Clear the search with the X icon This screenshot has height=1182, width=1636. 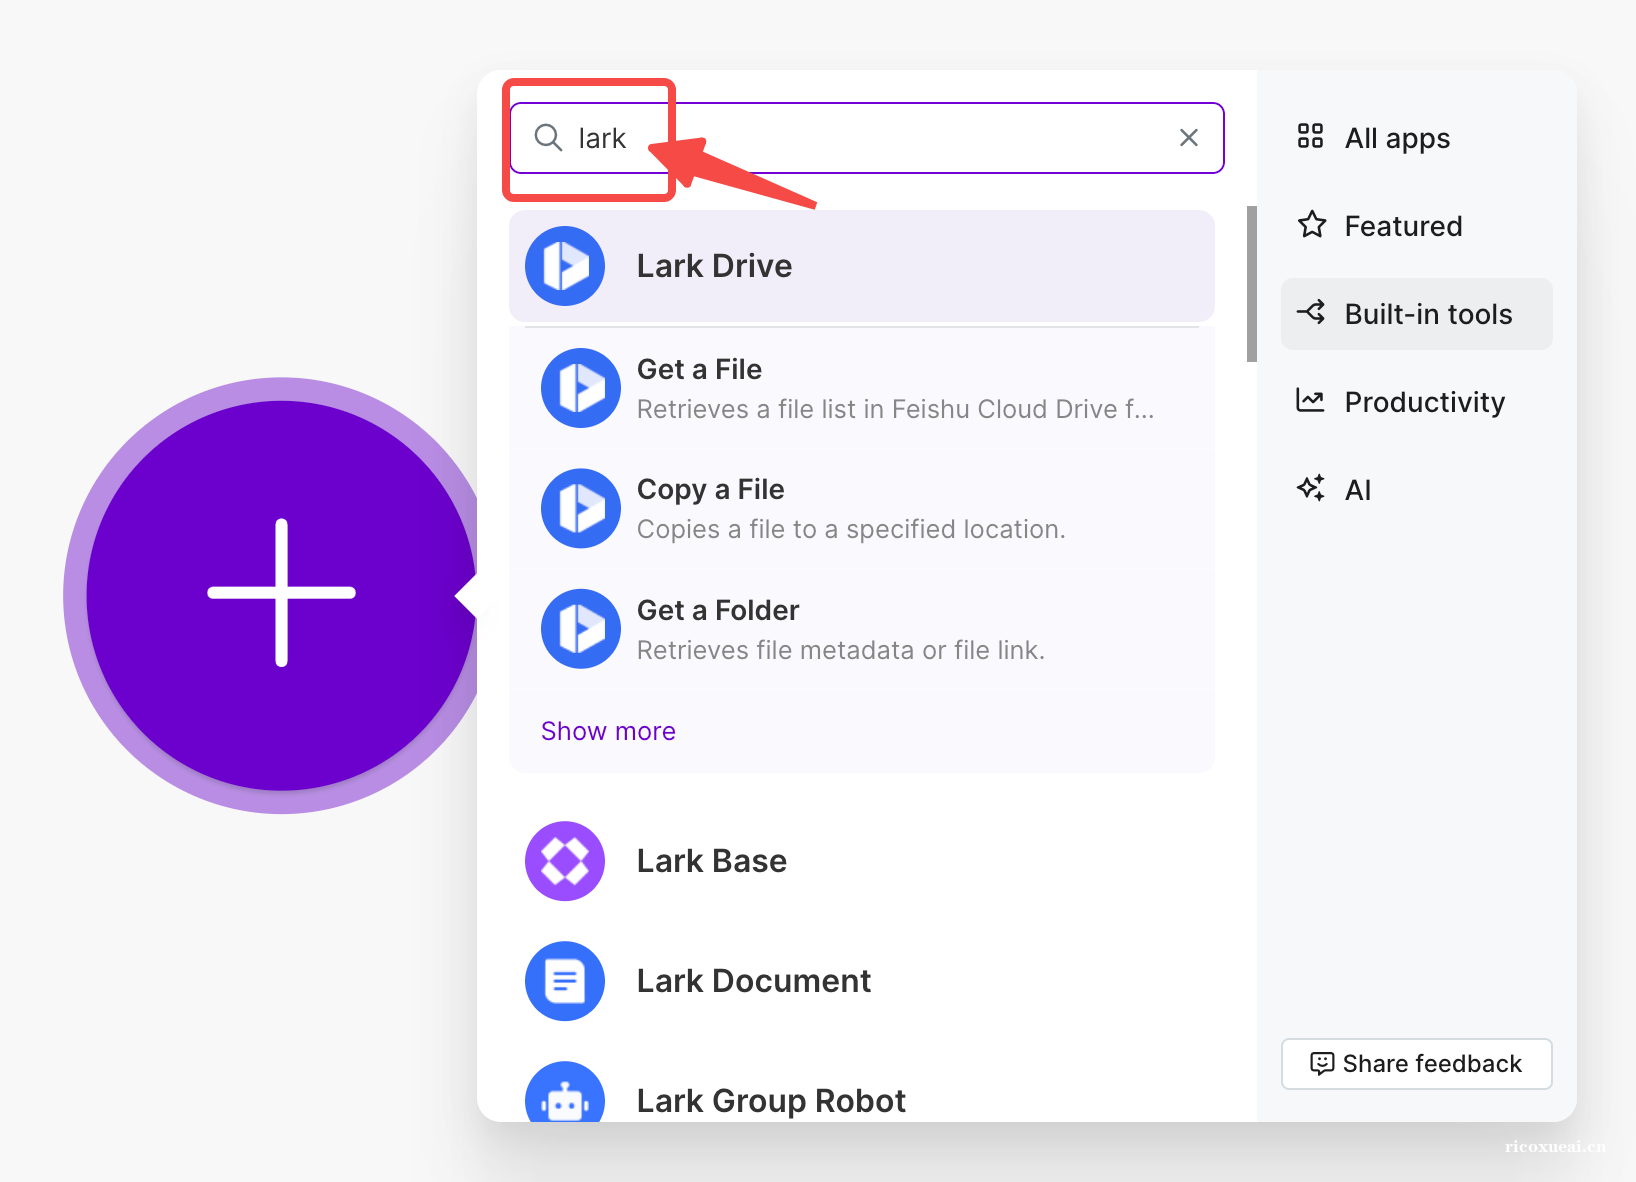(x=1188, y=138)
